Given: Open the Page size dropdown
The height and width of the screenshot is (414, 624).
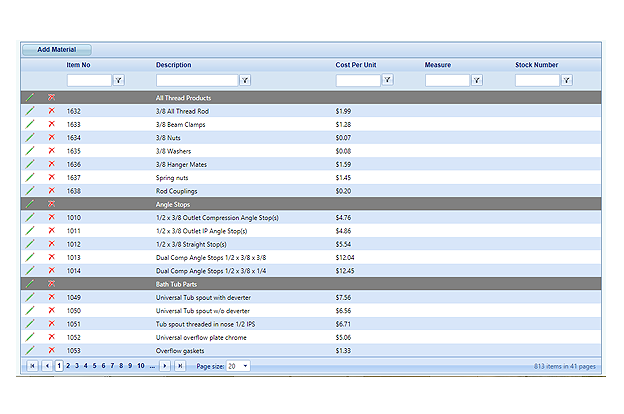Looking at the screenshot, I should pos(238,367).
